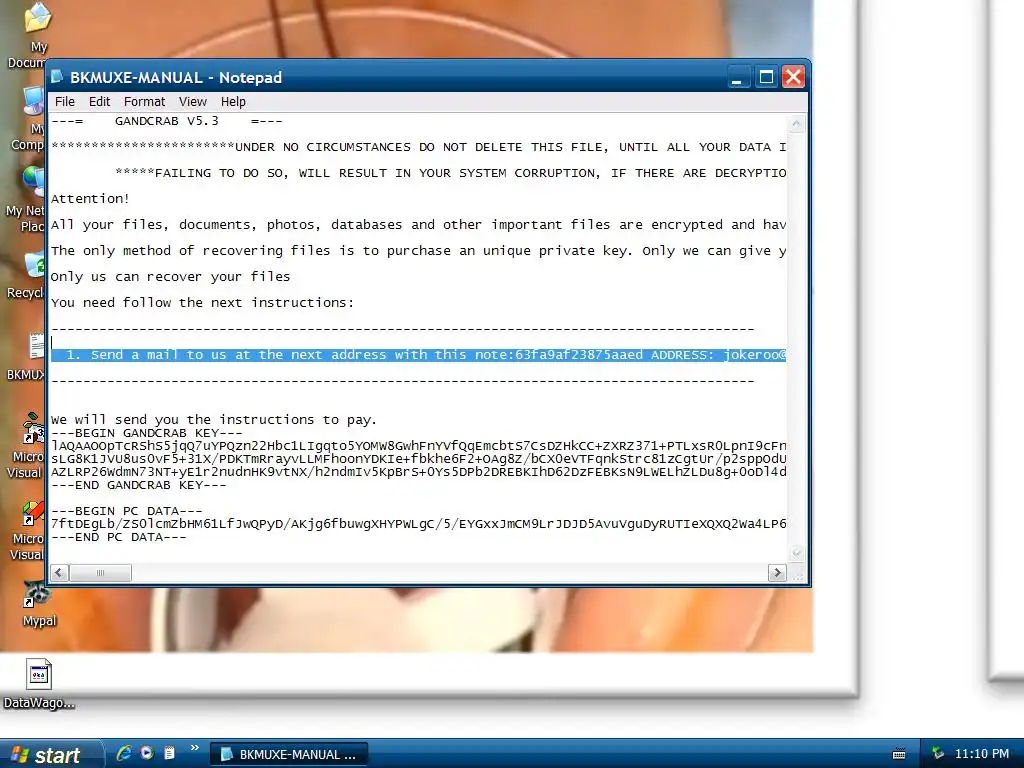Click the '---BEGIN GANDCRAB KEY---' line

[x=147, y=433]
